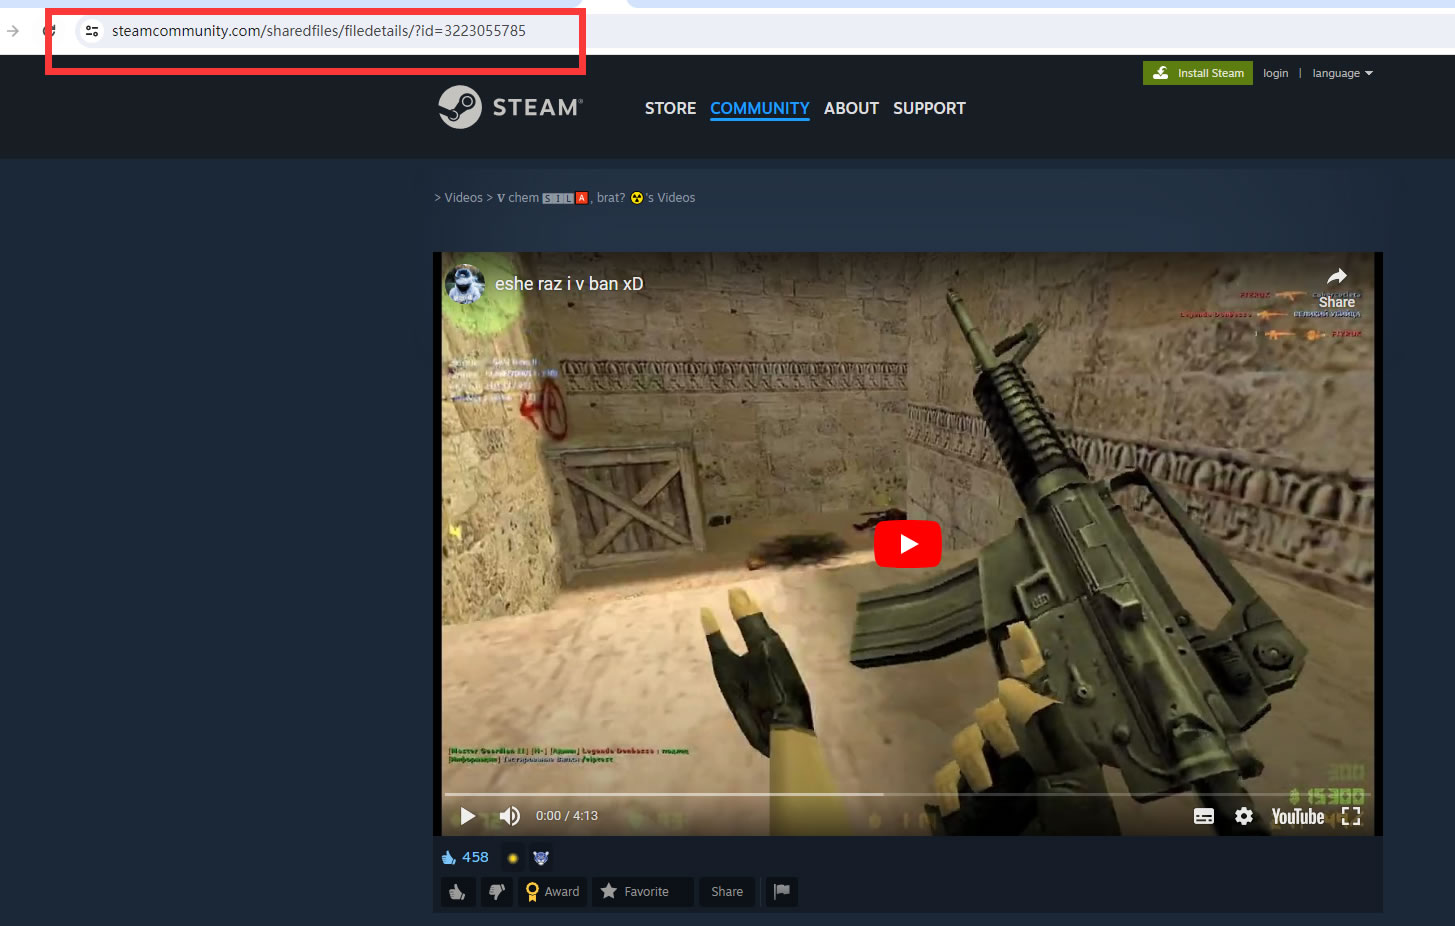Open the SUPPORT page
This screenshot has height=926, width=1455.
coord(929,108)
